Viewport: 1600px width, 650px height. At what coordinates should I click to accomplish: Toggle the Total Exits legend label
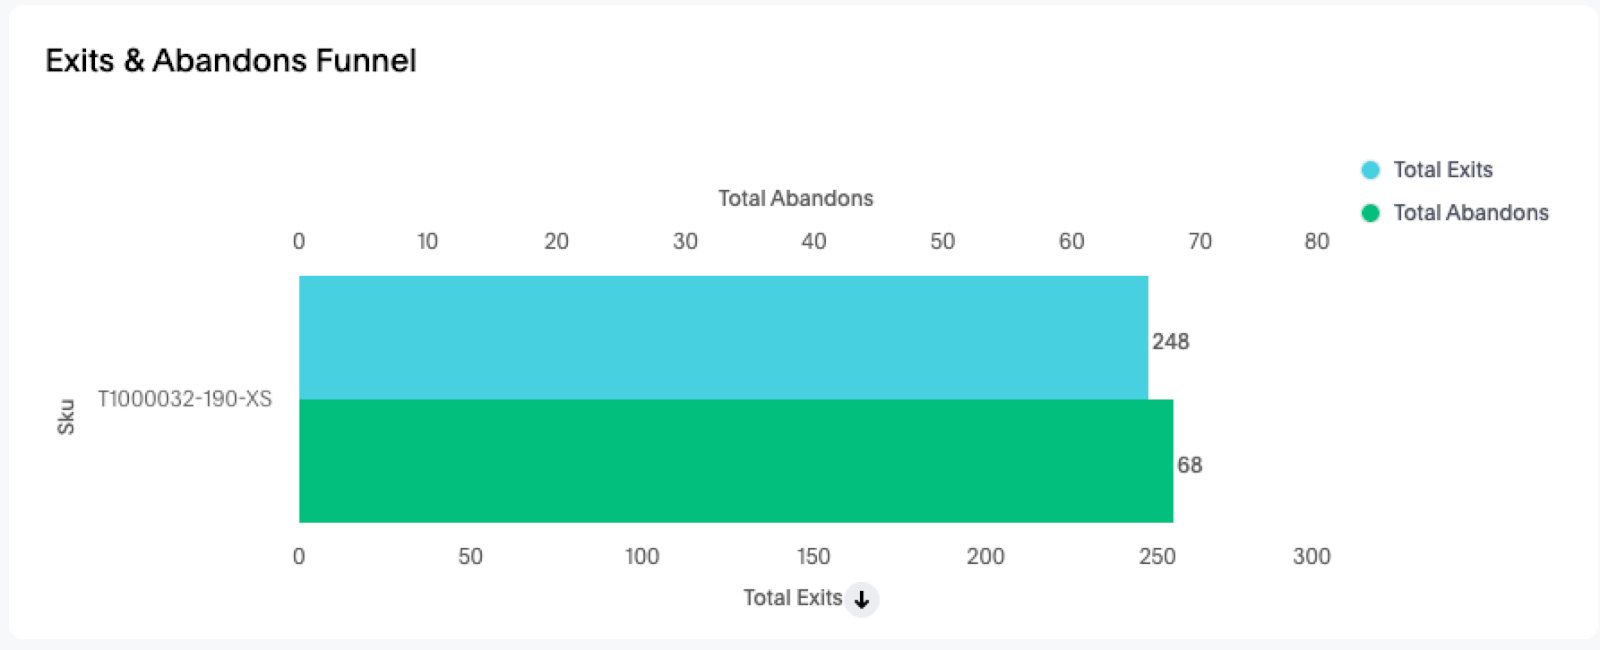(1442, 170)
